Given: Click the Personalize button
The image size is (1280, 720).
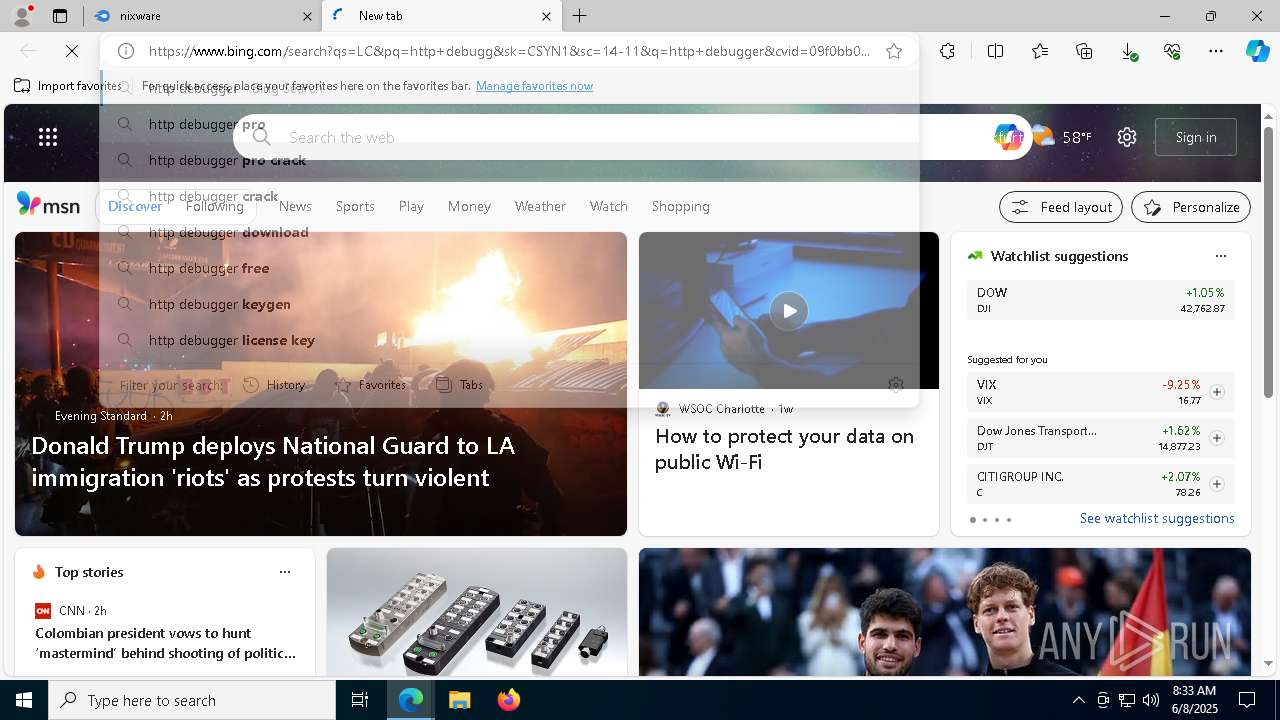Looking at the screenshot, I should click(1191, 207).
